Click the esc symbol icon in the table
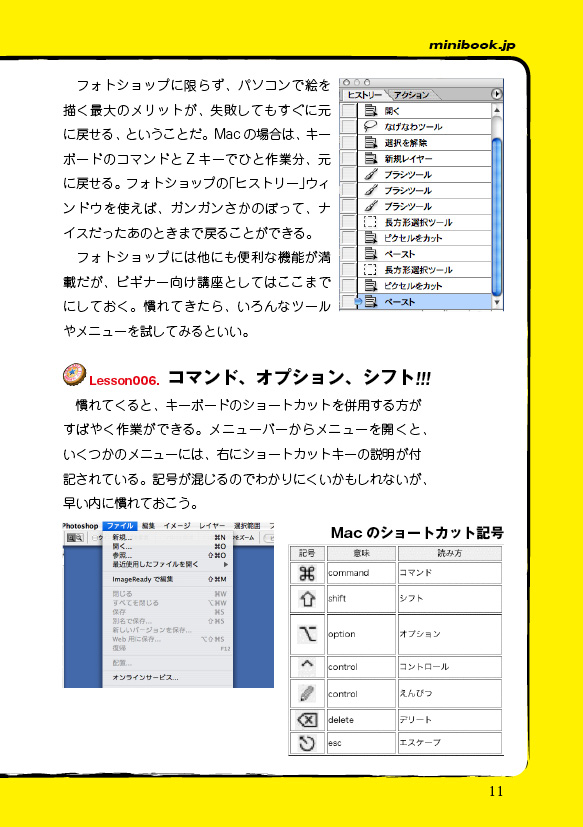This screenshot has width=583, height=827. 307,743
